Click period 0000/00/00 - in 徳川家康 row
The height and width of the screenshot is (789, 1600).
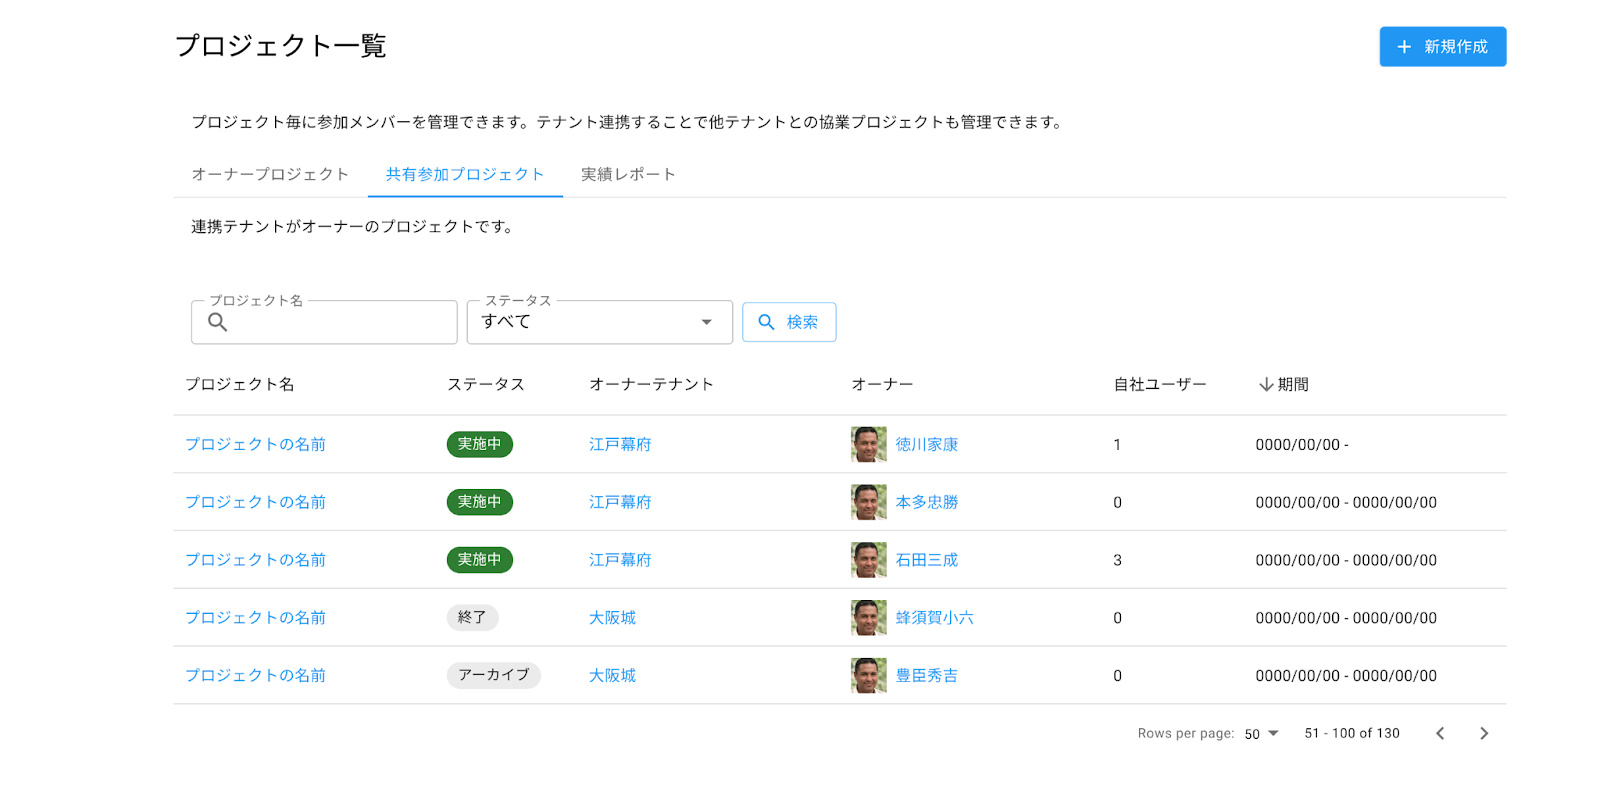pos(1302,445)
